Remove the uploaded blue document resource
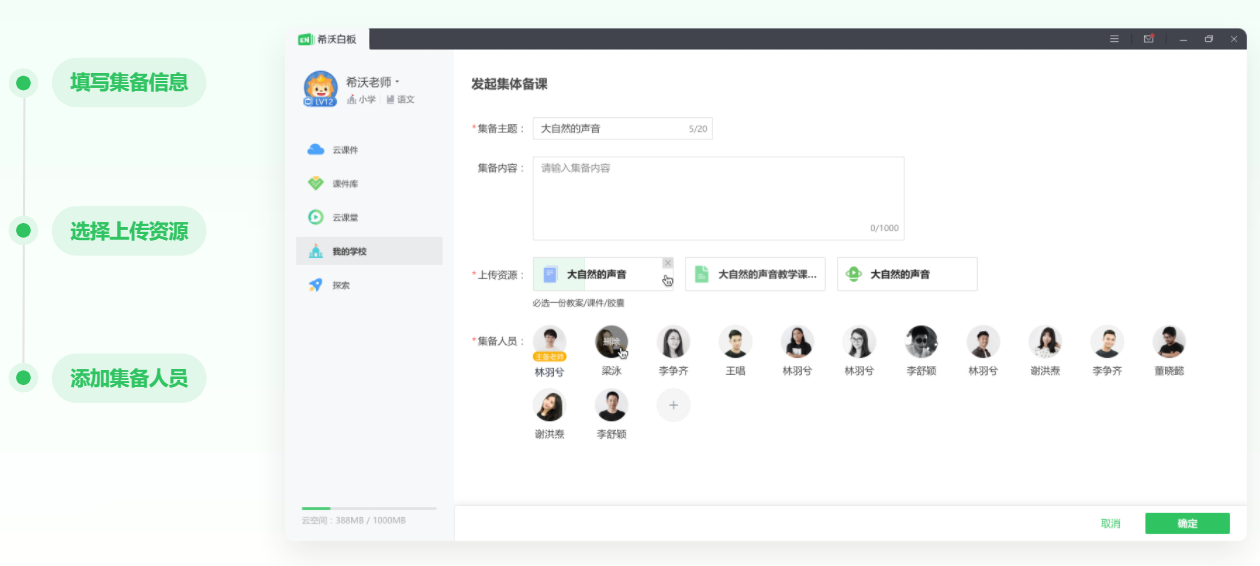The width and height of the screenshot is (1260, 566). pos(668,263)
